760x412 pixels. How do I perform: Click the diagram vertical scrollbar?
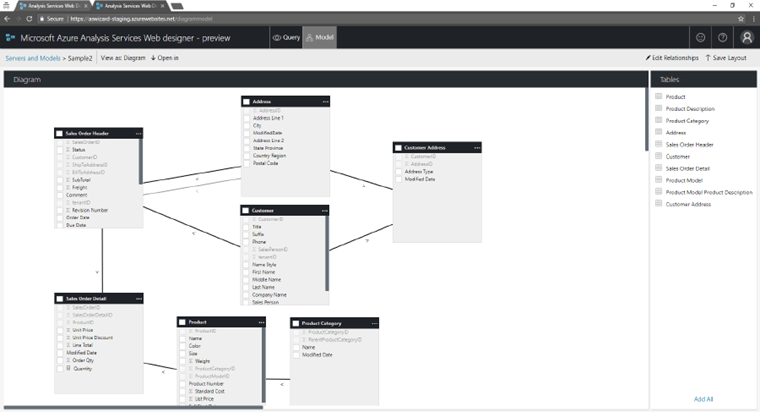(646, 120)
